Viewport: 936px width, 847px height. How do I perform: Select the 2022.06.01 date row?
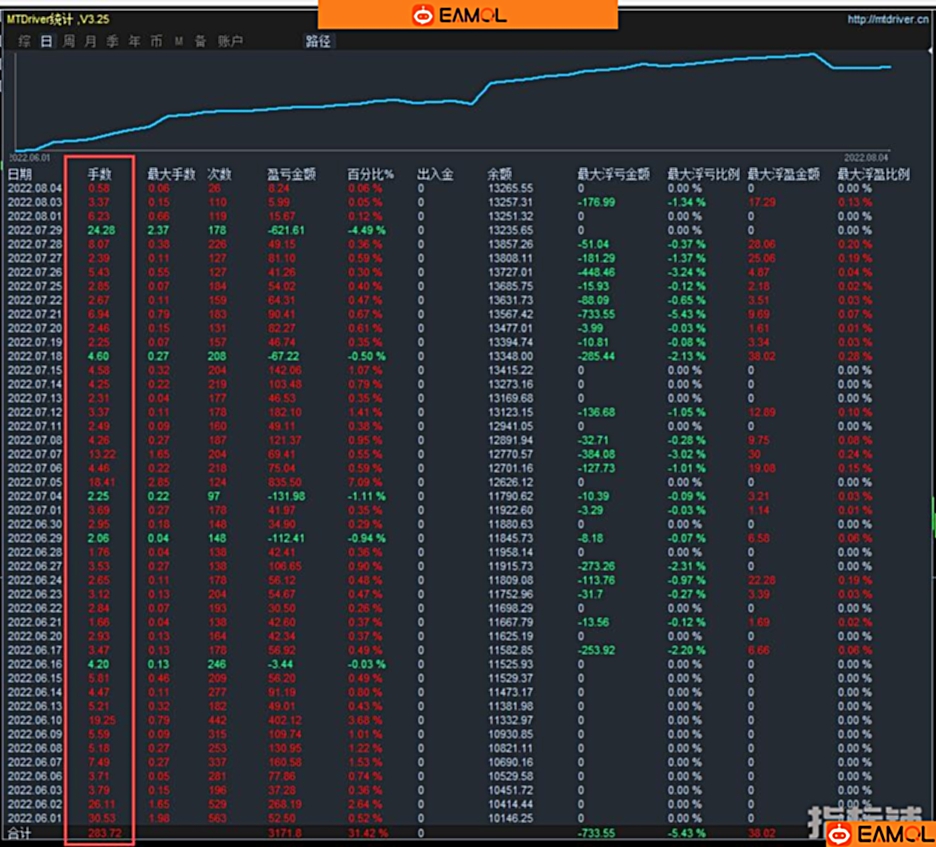[x=35, y=818]
